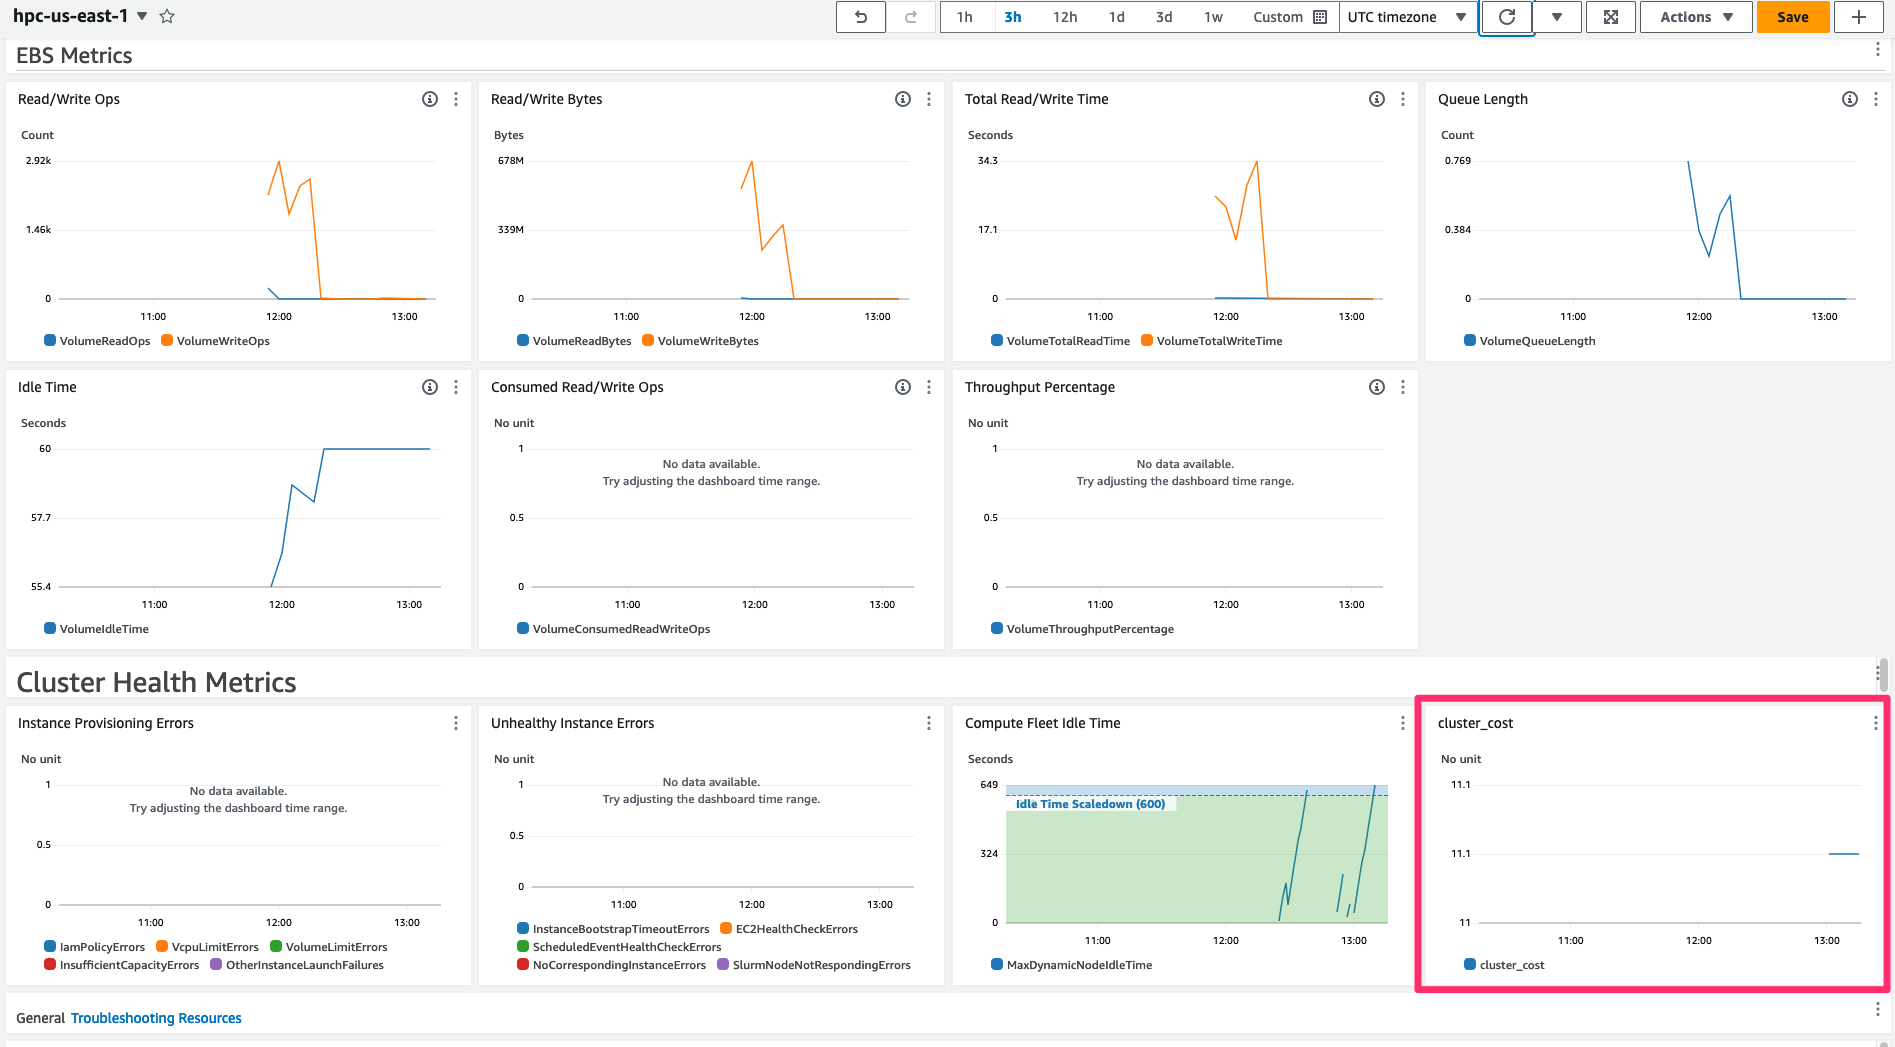Show info for Idle Time widget
This screenshot has width=1895, height=1047.
[x=430, y=387]
